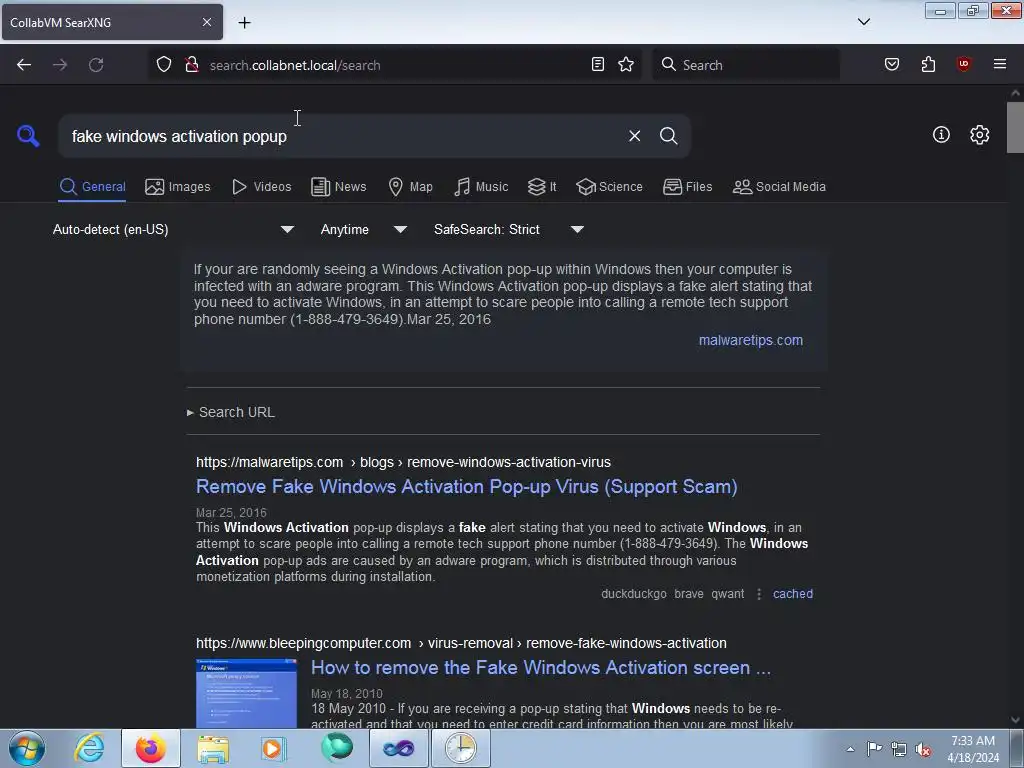Screen dimensions: 1024x768
Task: Select the General search category tab
Action: (x=92, y=187)
